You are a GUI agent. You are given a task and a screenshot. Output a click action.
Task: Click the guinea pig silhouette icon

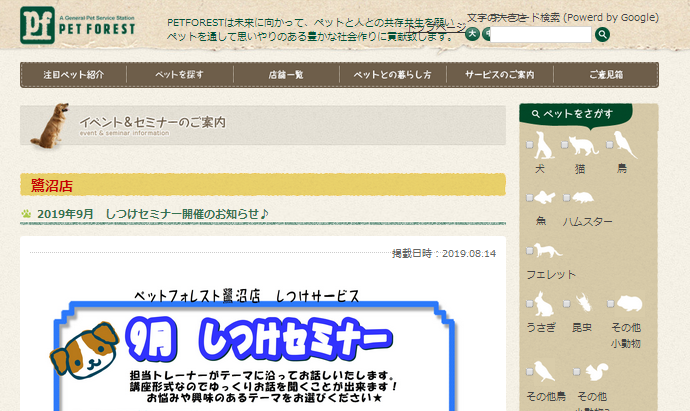pyautogui.click(x=629, y=303)
